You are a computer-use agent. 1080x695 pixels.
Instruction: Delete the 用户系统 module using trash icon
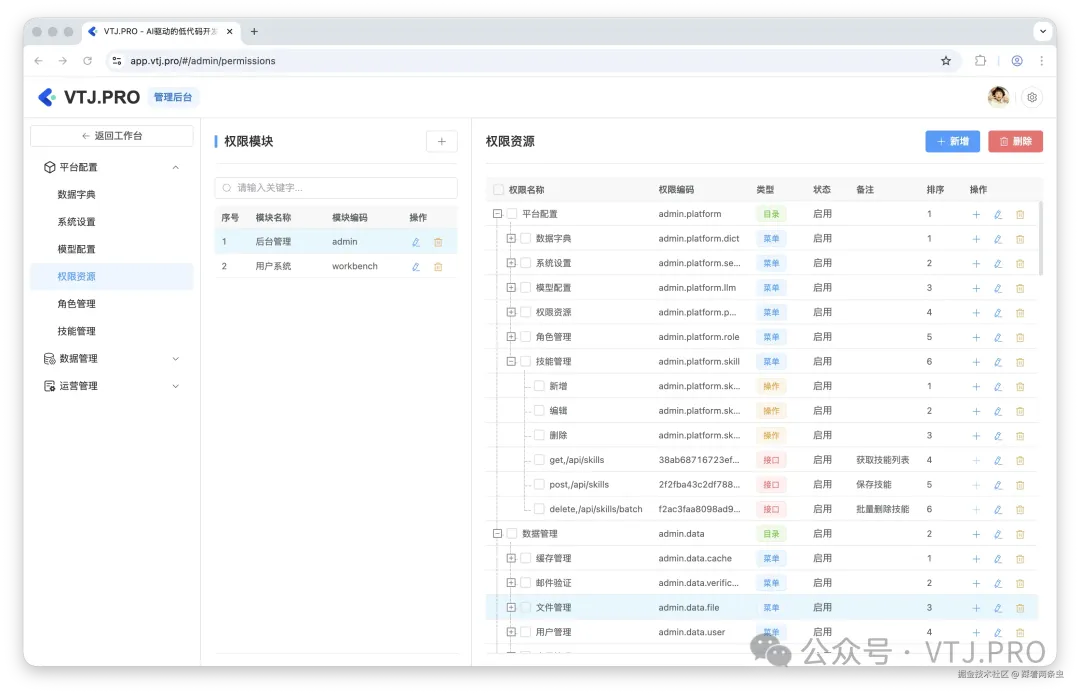438,265
